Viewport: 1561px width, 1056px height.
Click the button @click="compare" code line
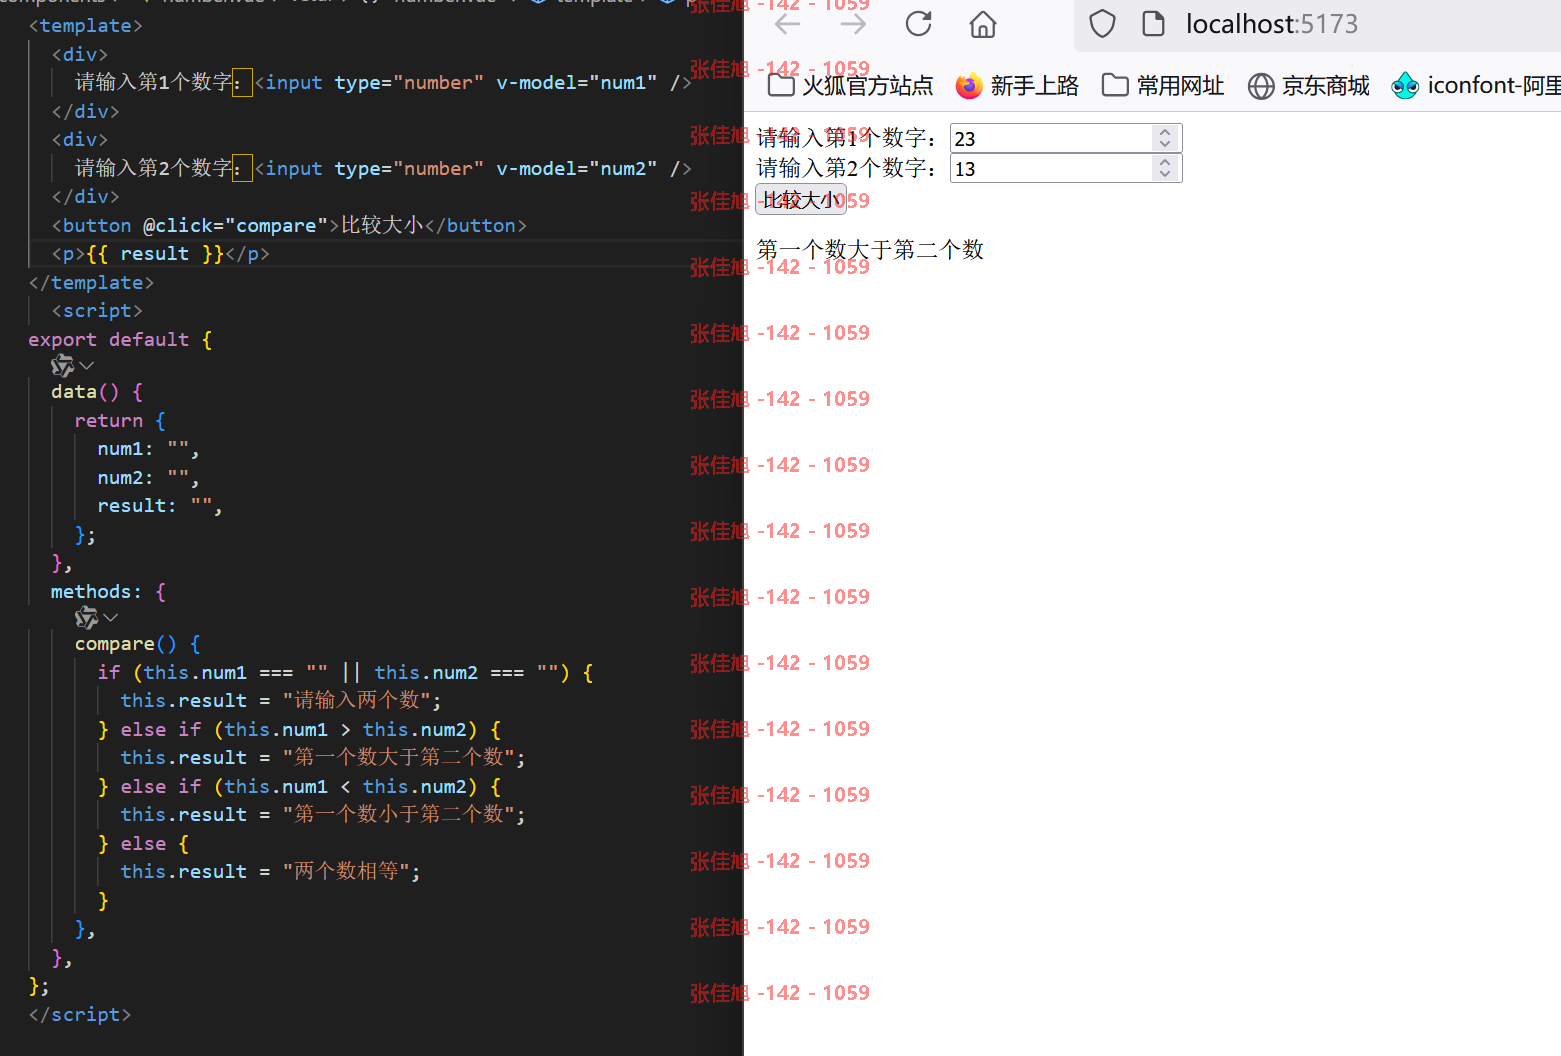tap(289, 226)
